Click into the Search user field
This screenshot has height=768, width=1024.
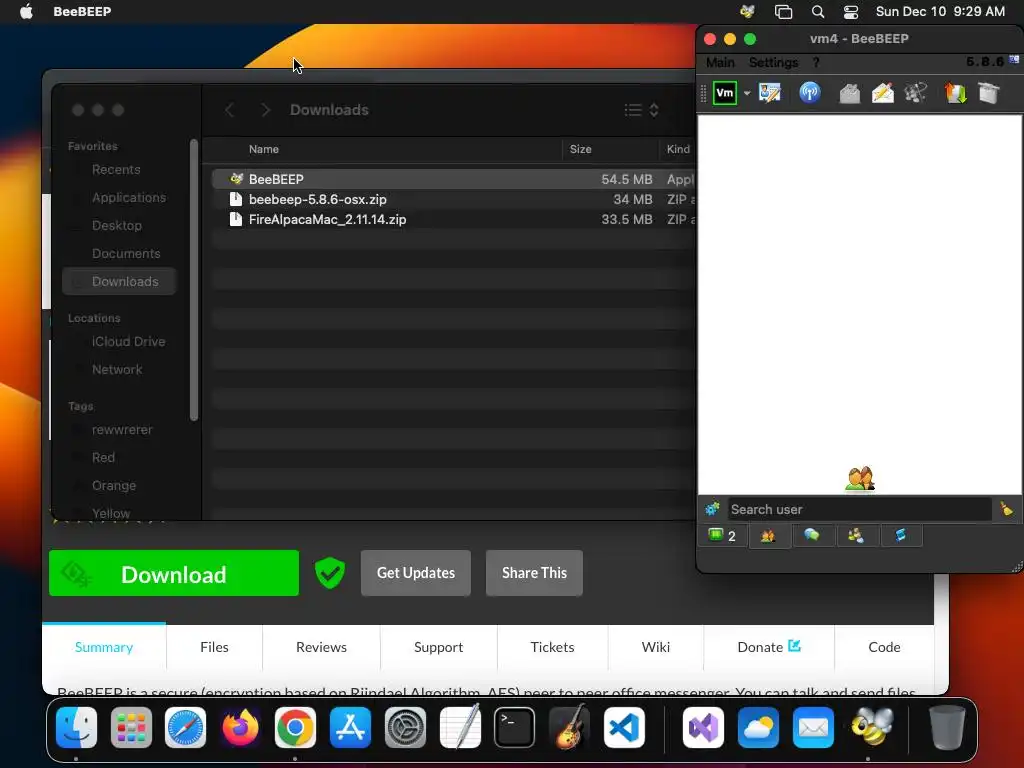pyautogui.click(x=859, y=509)
